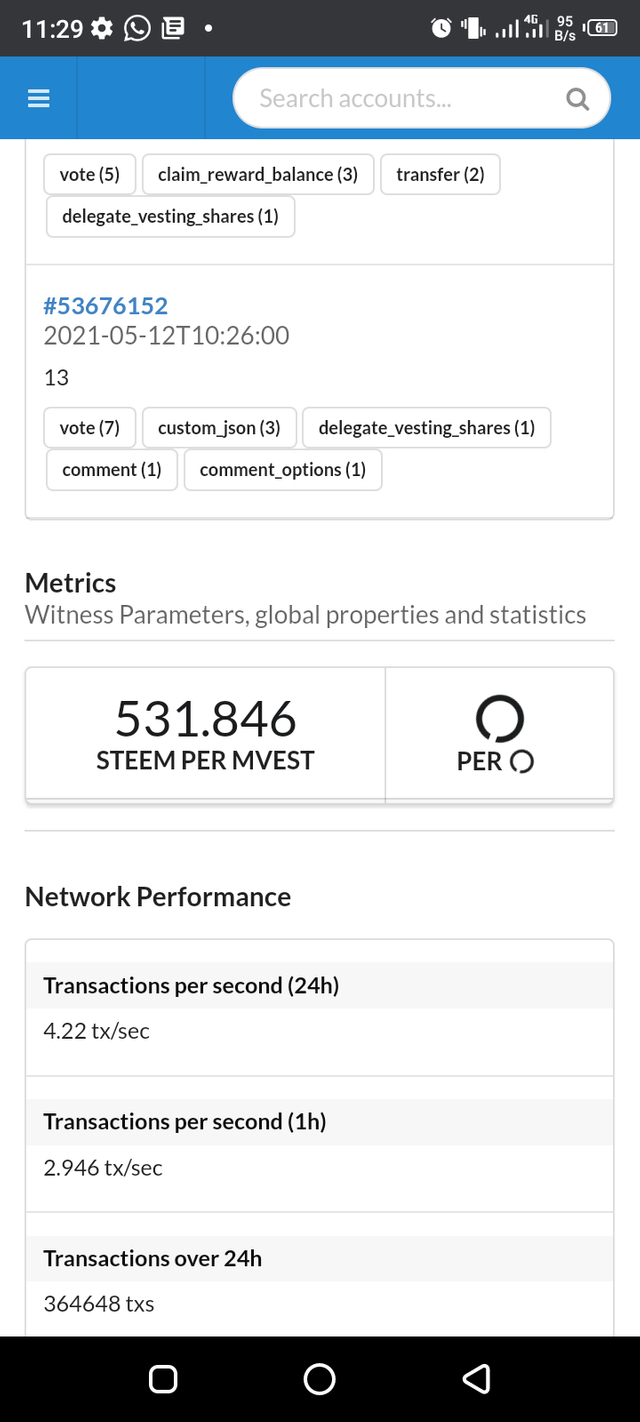Tap the settings gear status bar icon
Viewport: 640px width, 1422px height.
click(x=102, y=28)
